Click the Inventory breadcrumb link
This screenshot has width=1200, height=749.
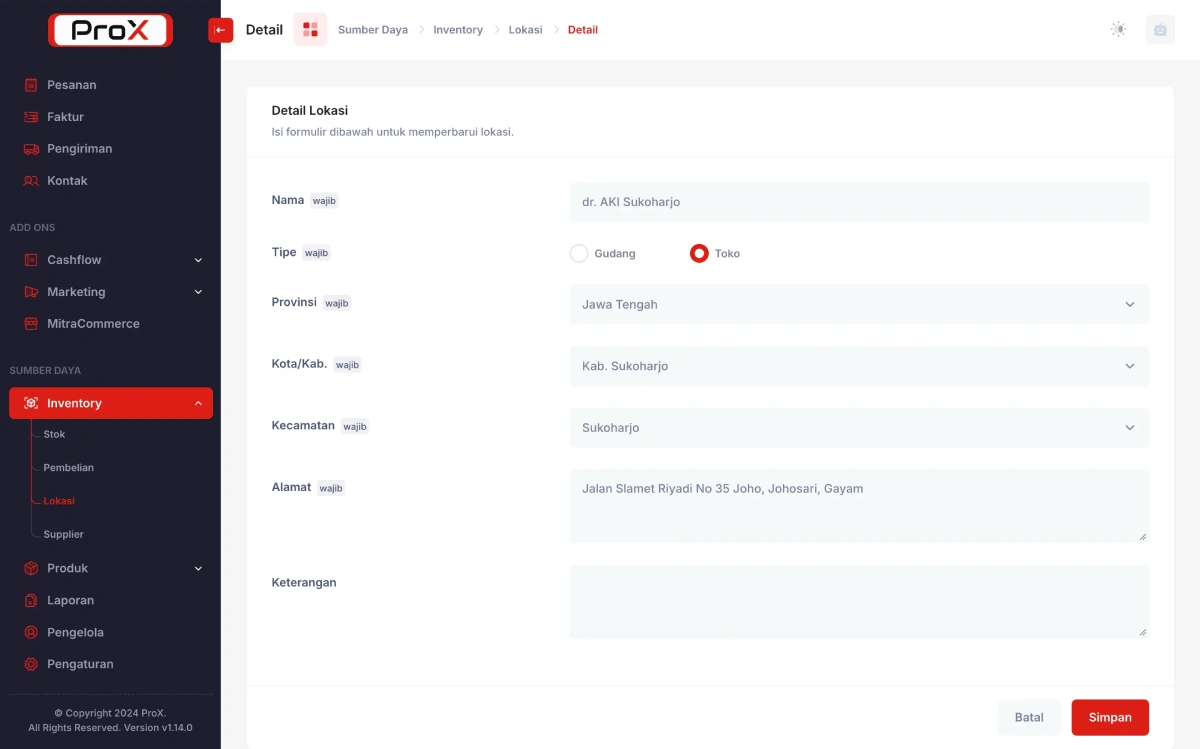point(458,30)
